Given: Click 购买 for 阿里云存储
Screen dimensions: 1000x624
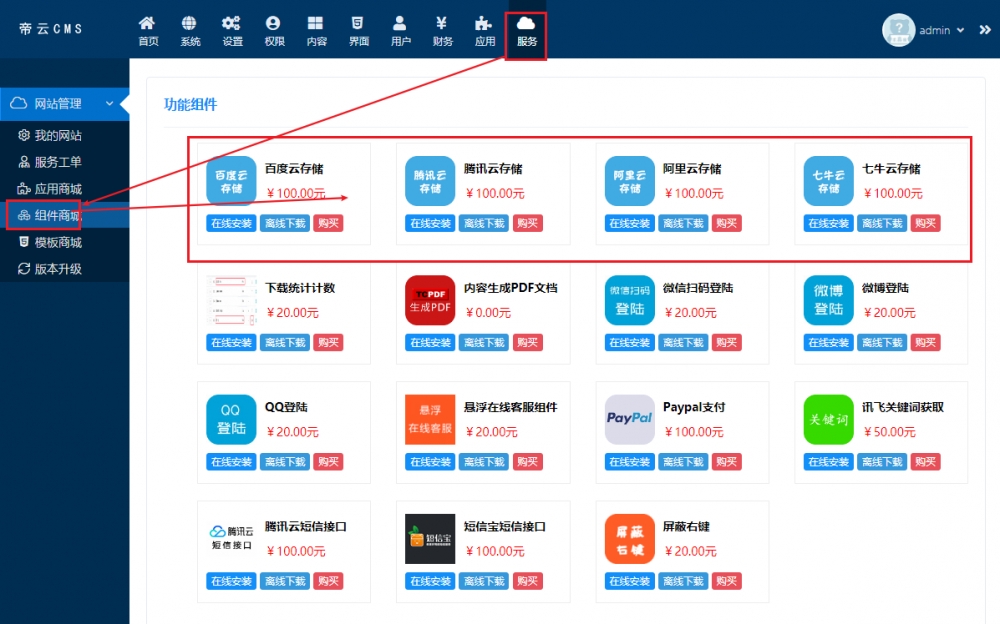Looking at the screenshot, I should point(726,223).
